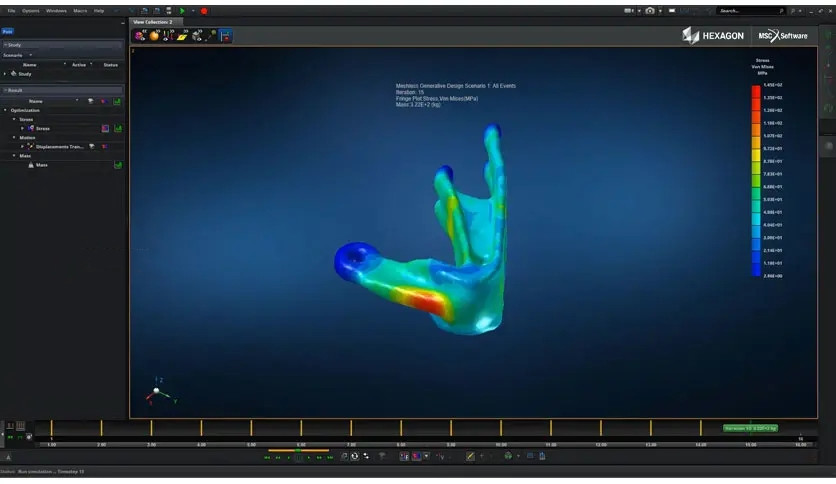836x484 pixels.
Task: Expand the Study tree row
Action: 5,74
